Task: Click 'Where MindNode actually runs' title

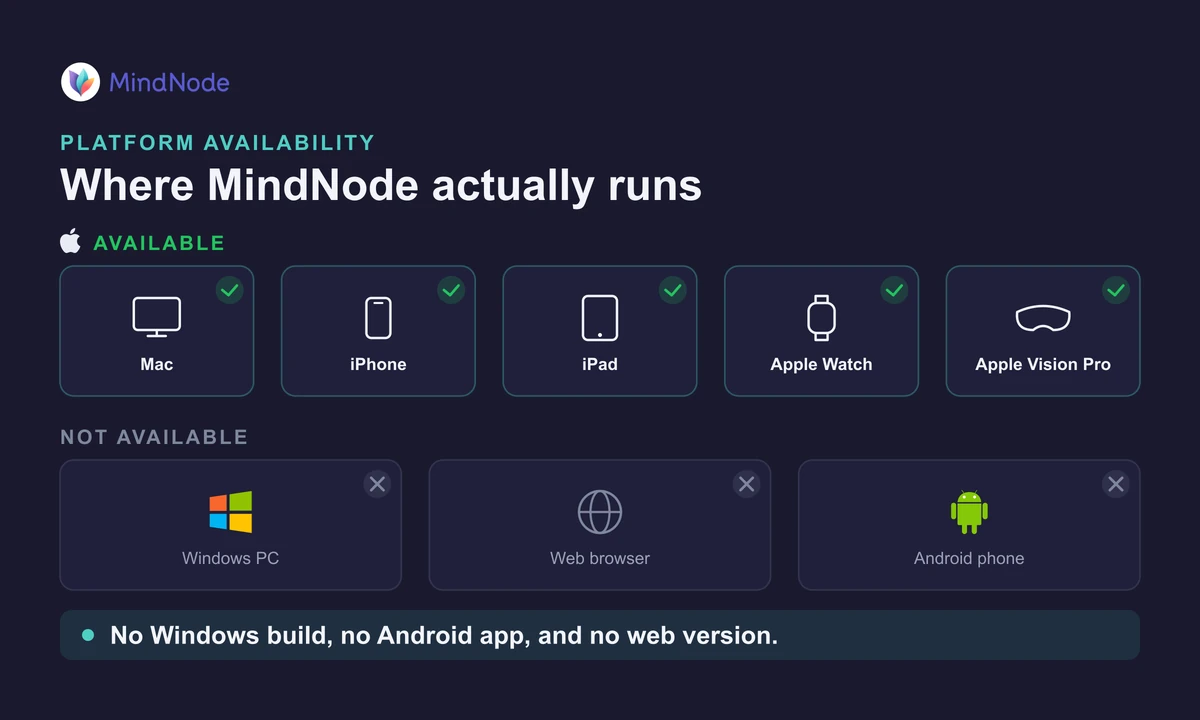Action: [x=381, y=186]
